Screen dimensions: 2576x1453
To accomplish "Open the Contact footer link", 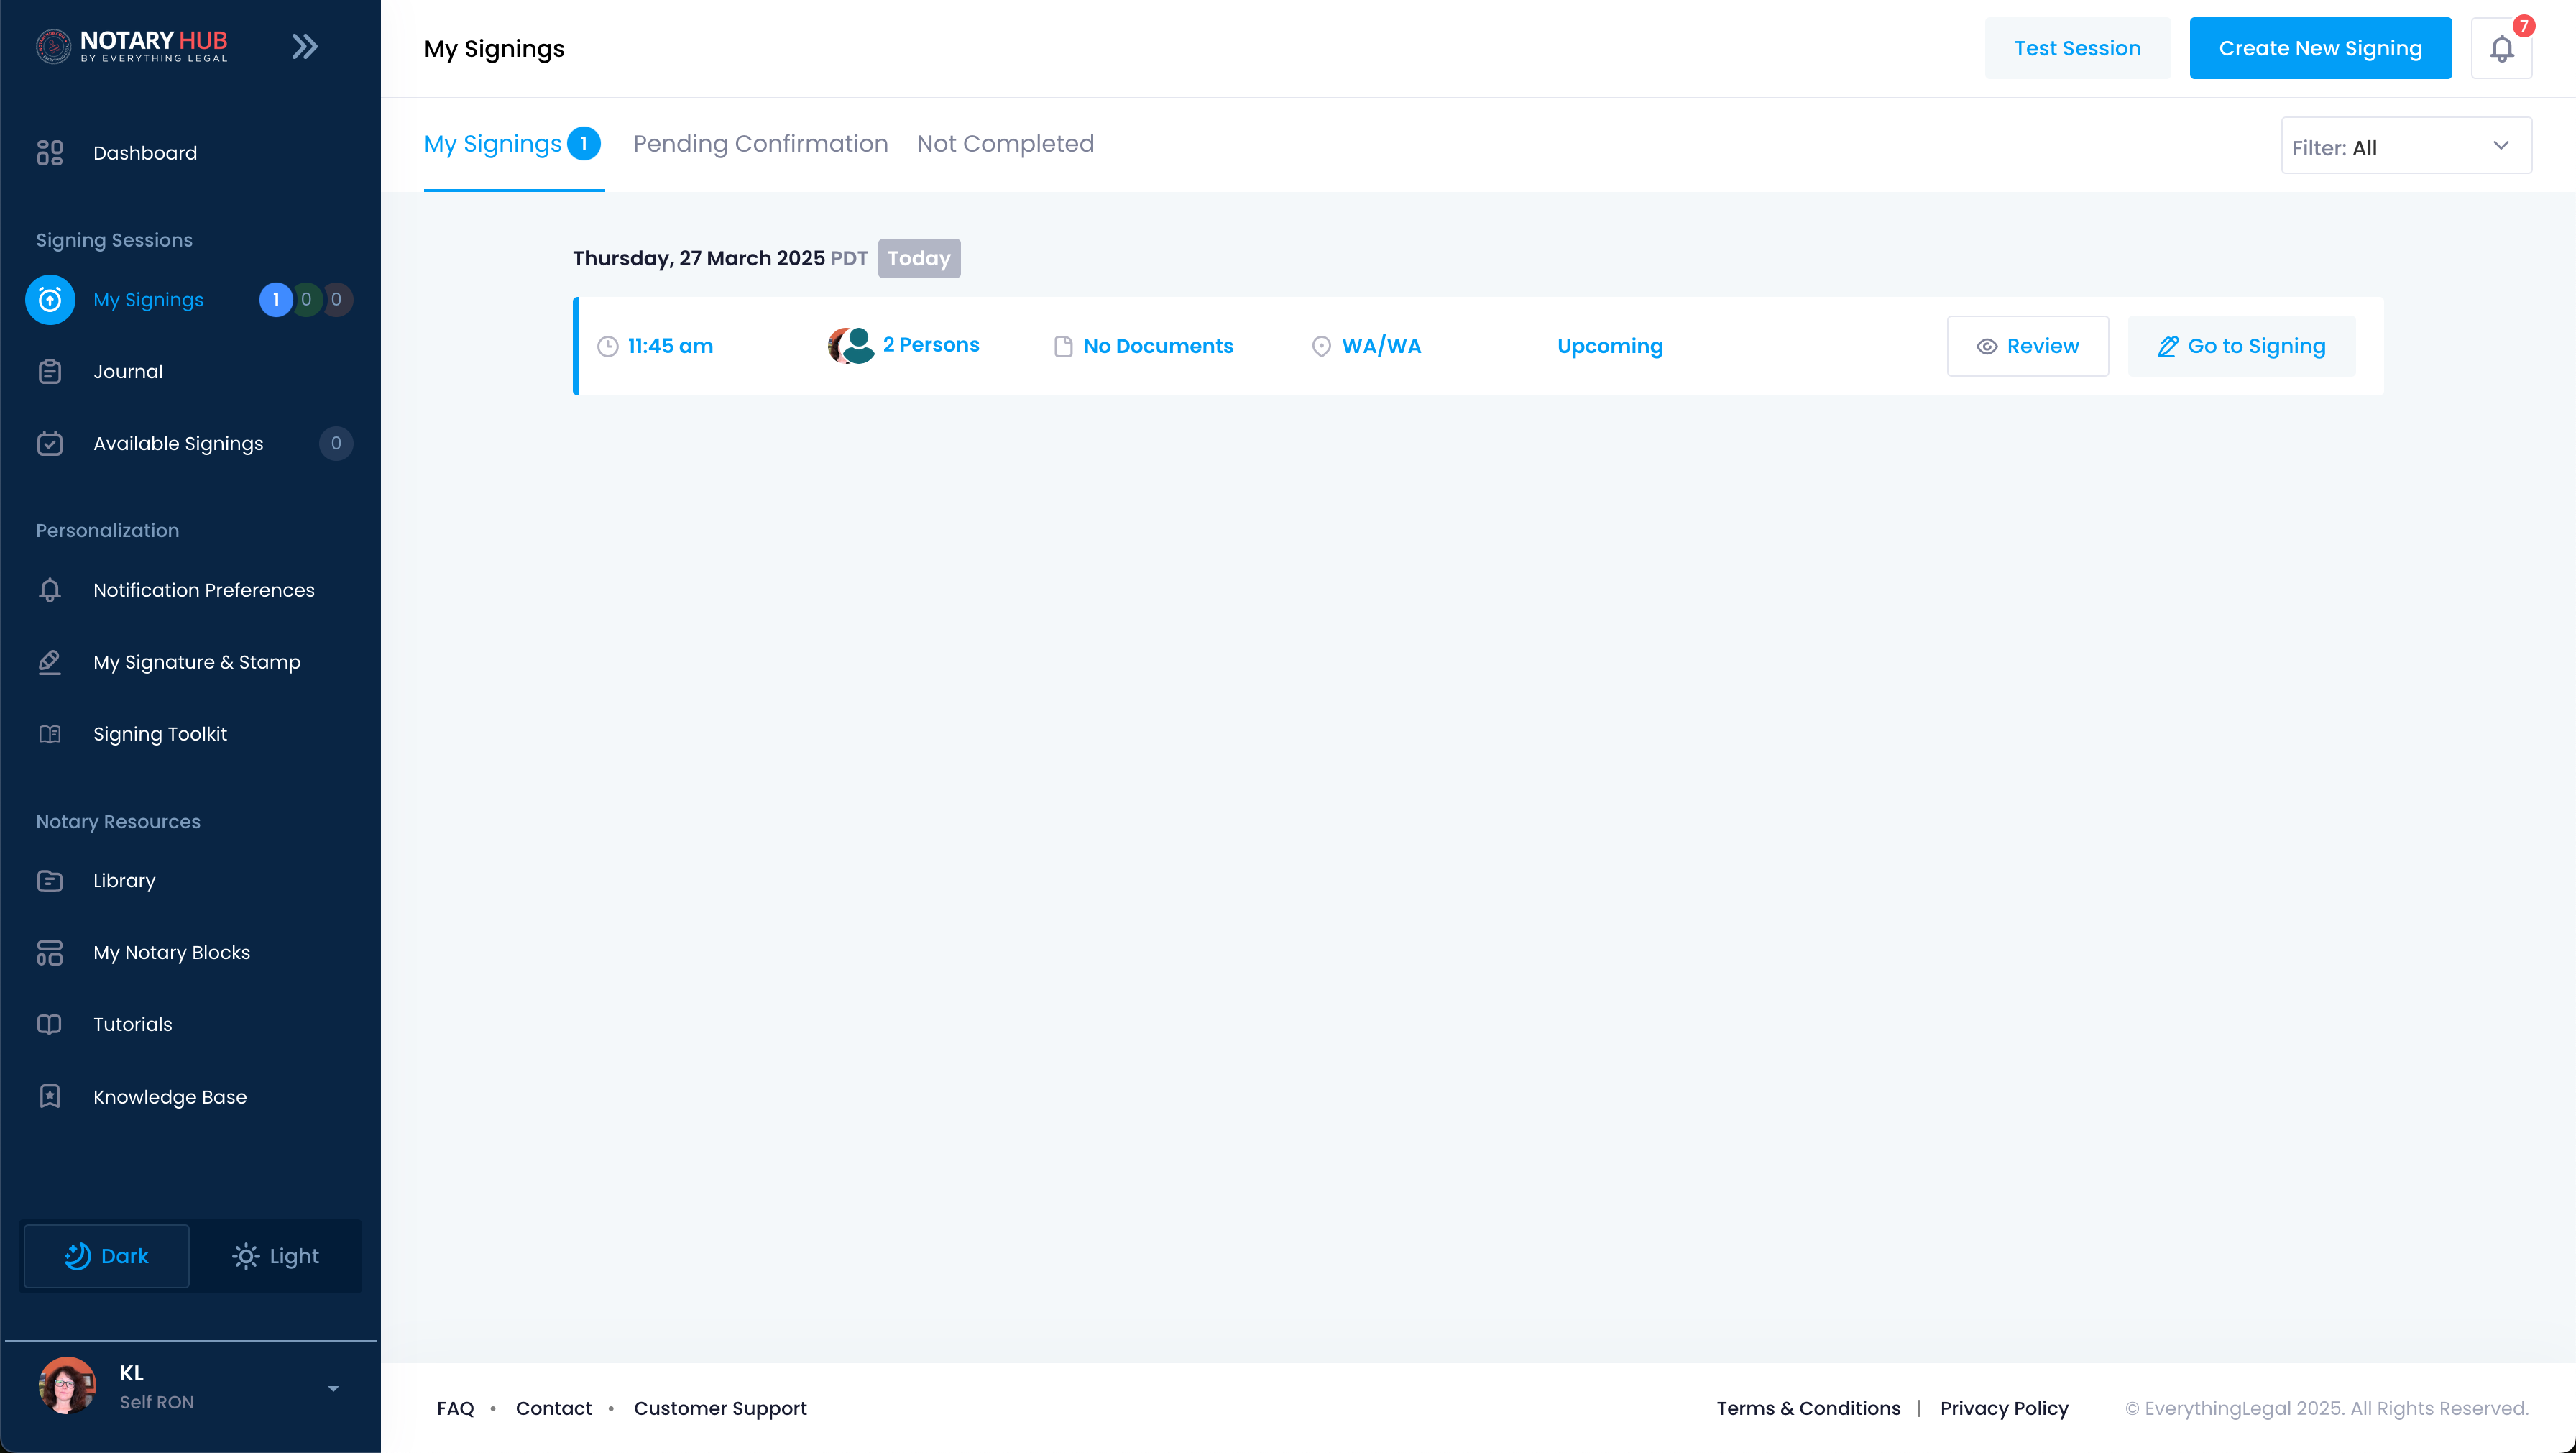I will tap(554, 1408).
